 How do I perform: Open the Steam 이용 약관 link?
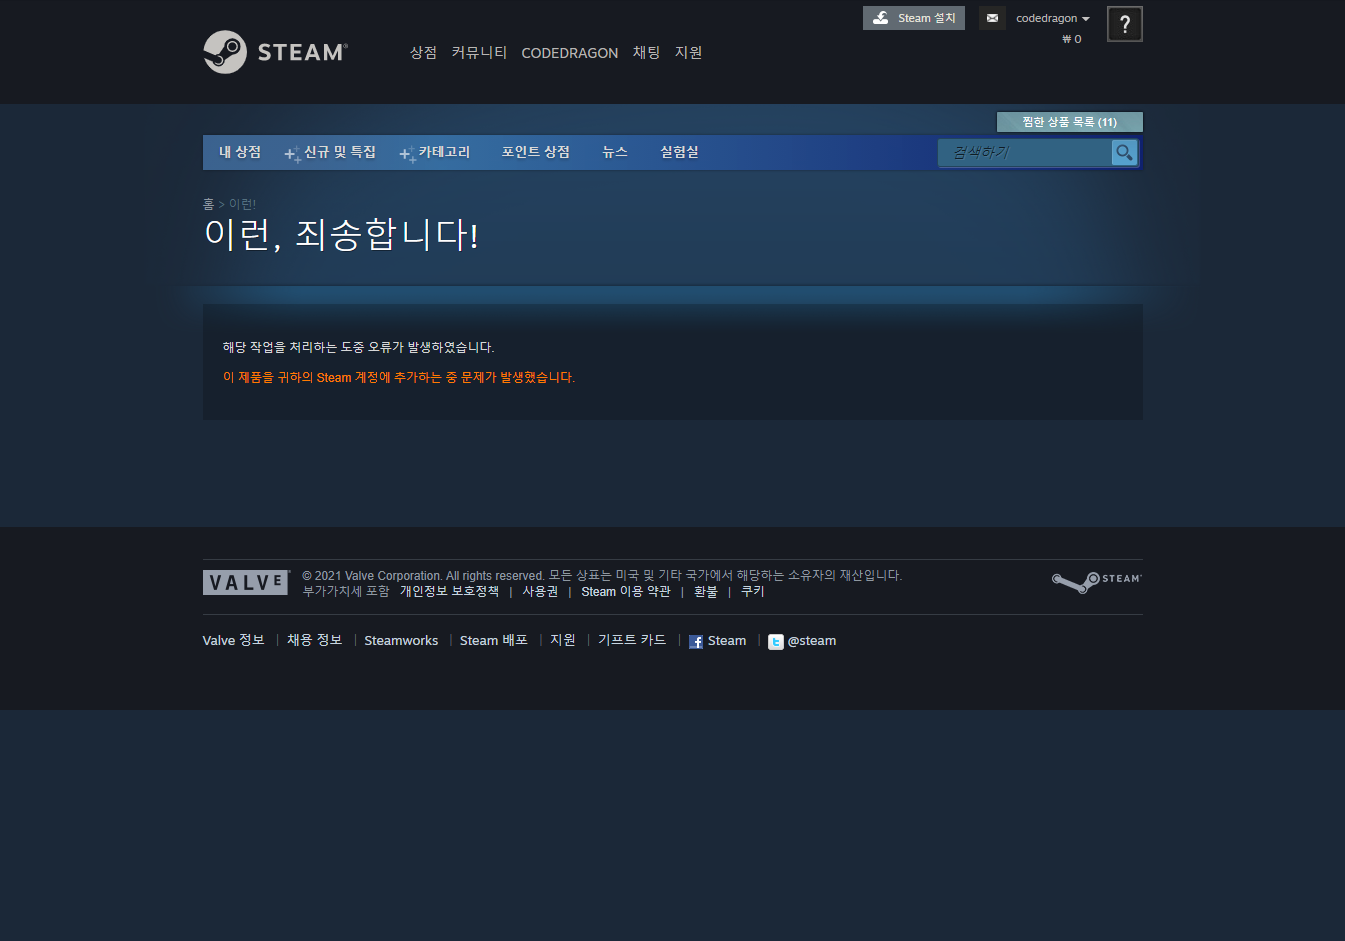click(626, 592)
